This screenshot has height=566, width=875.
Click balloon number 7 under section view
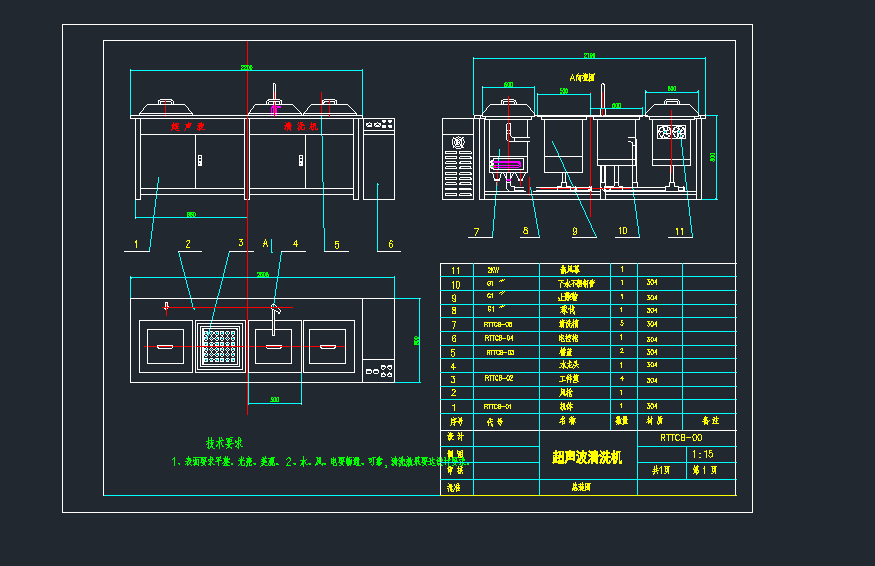point(476,232)
